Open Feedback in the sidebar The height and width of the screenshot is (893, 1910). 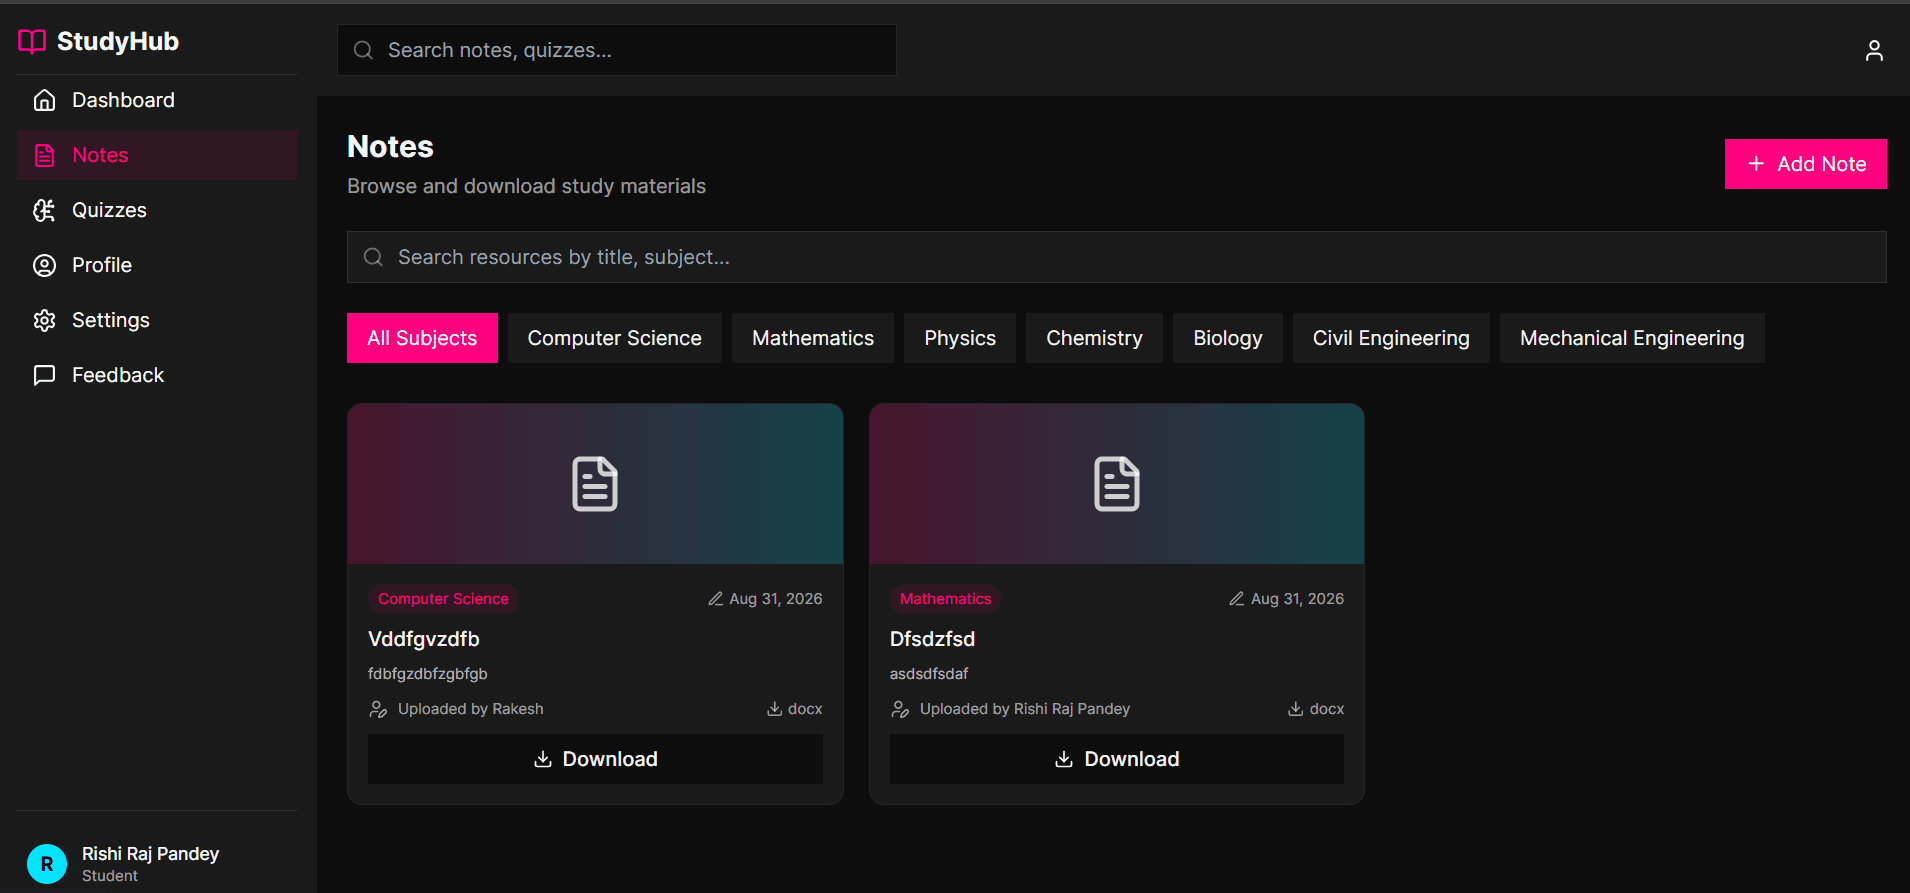coord(157,375)
